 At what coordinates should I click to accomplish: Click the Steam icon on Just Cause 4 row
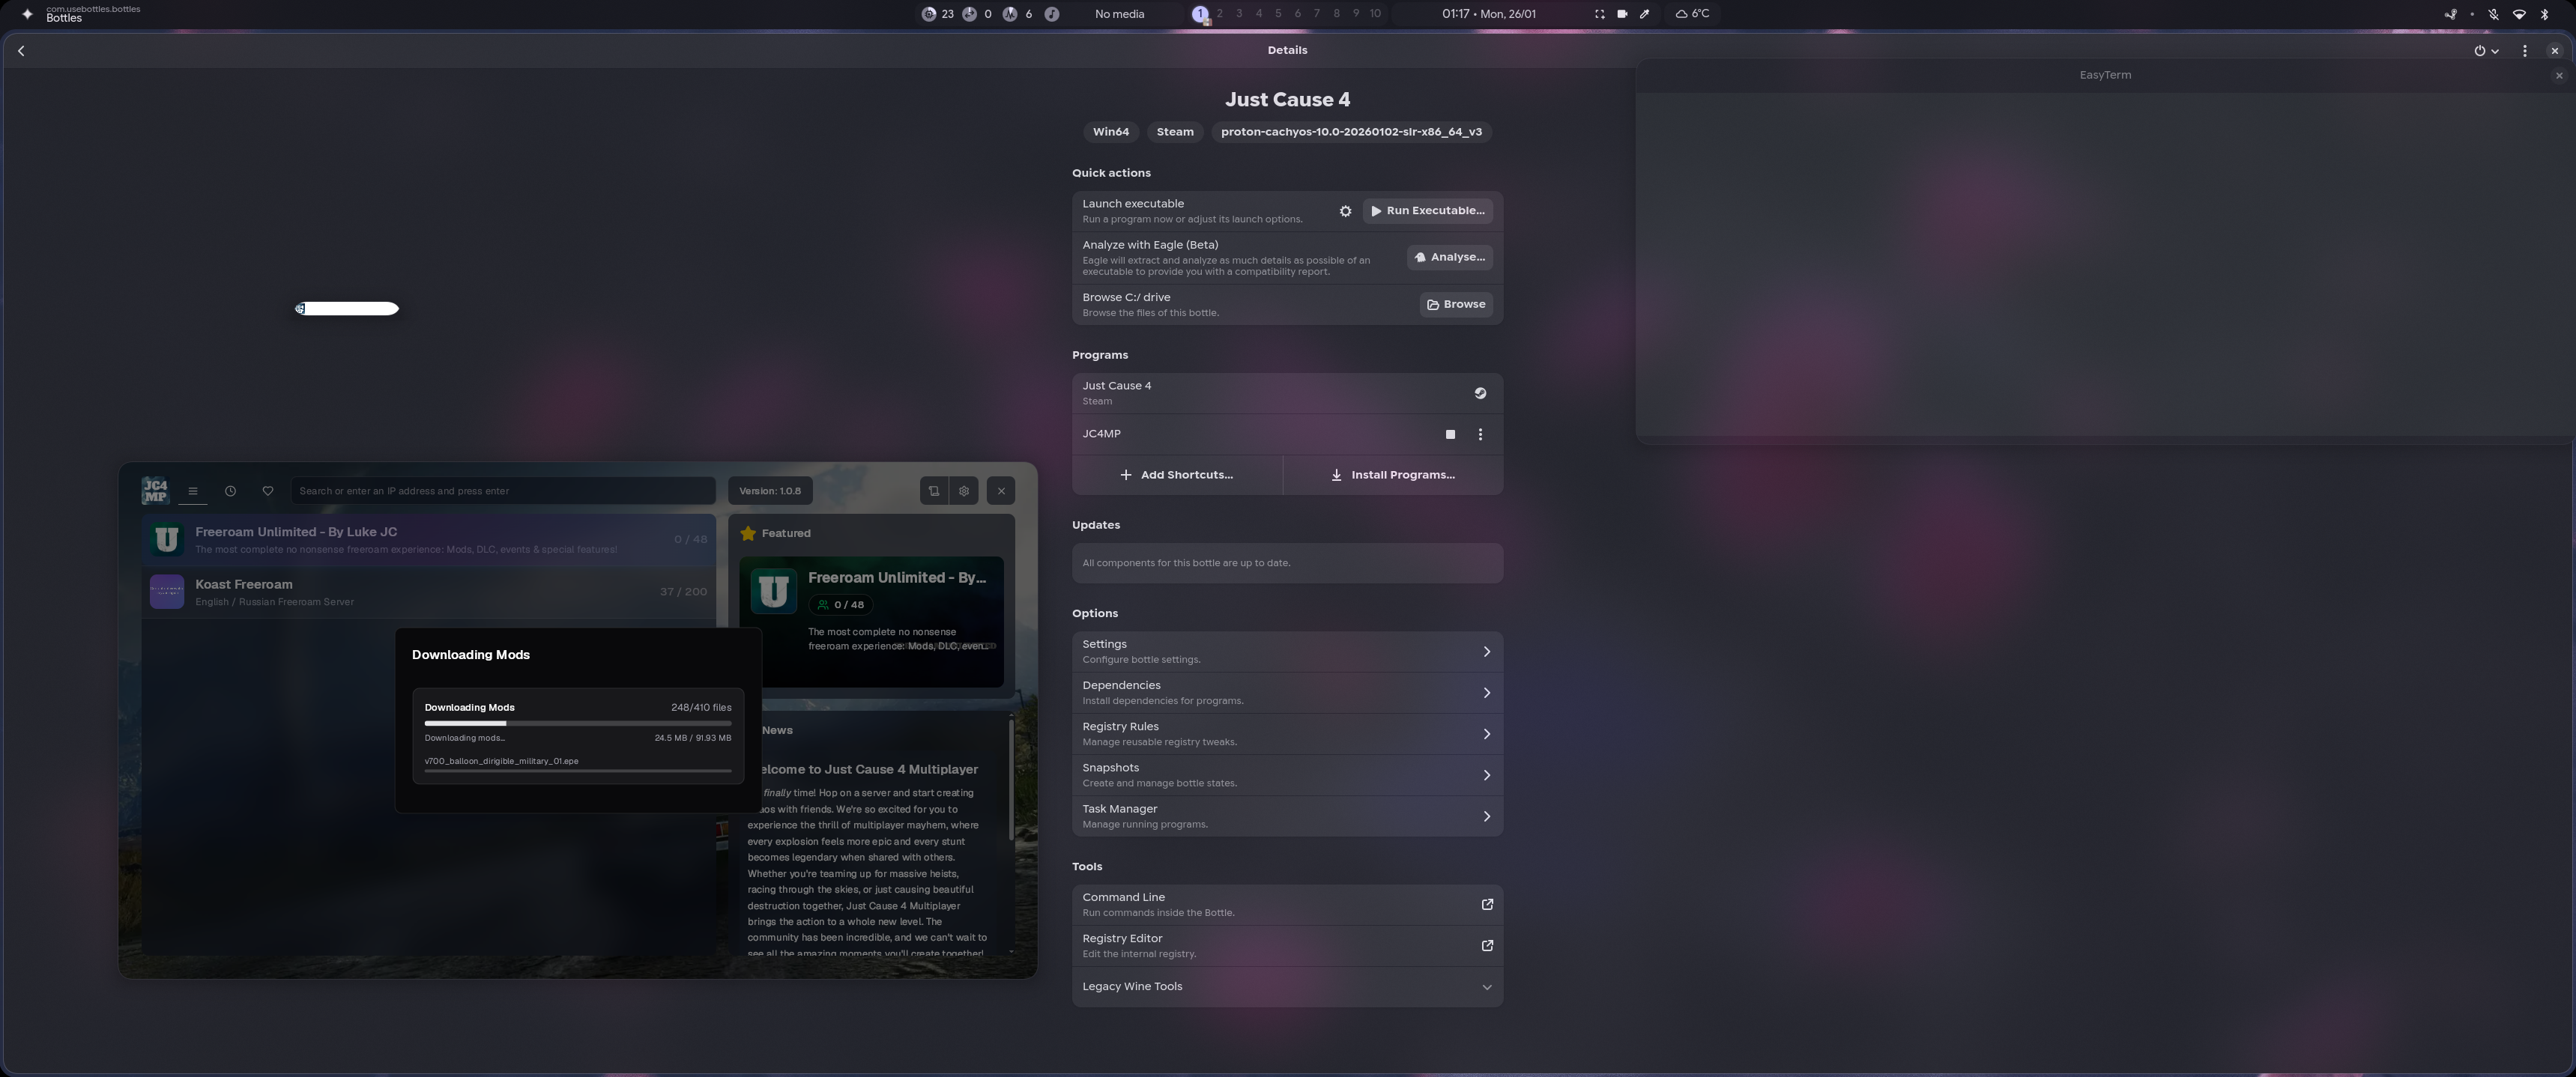[1480, 393]
